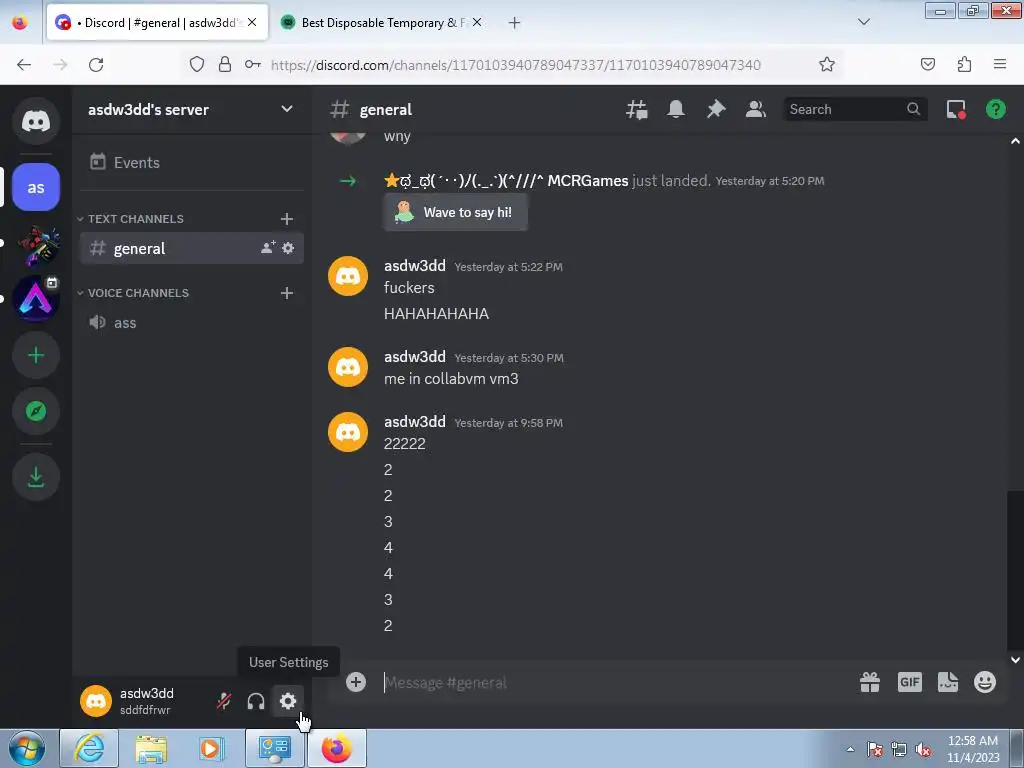The width and height of the screenshot is (1024, 768).
Task: Bookmark this page with the star icon
Action: click(827, 64)
